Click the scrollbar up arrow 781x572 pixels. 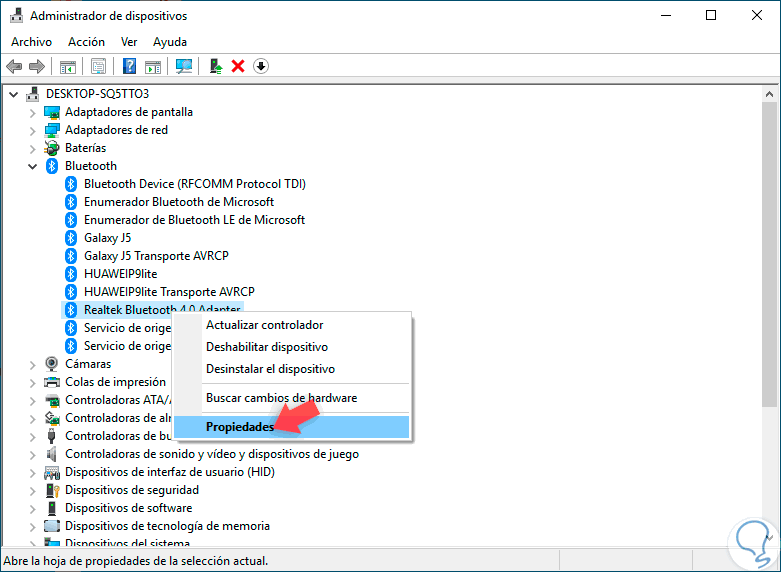pyautogui.click(x=770, y=94)
